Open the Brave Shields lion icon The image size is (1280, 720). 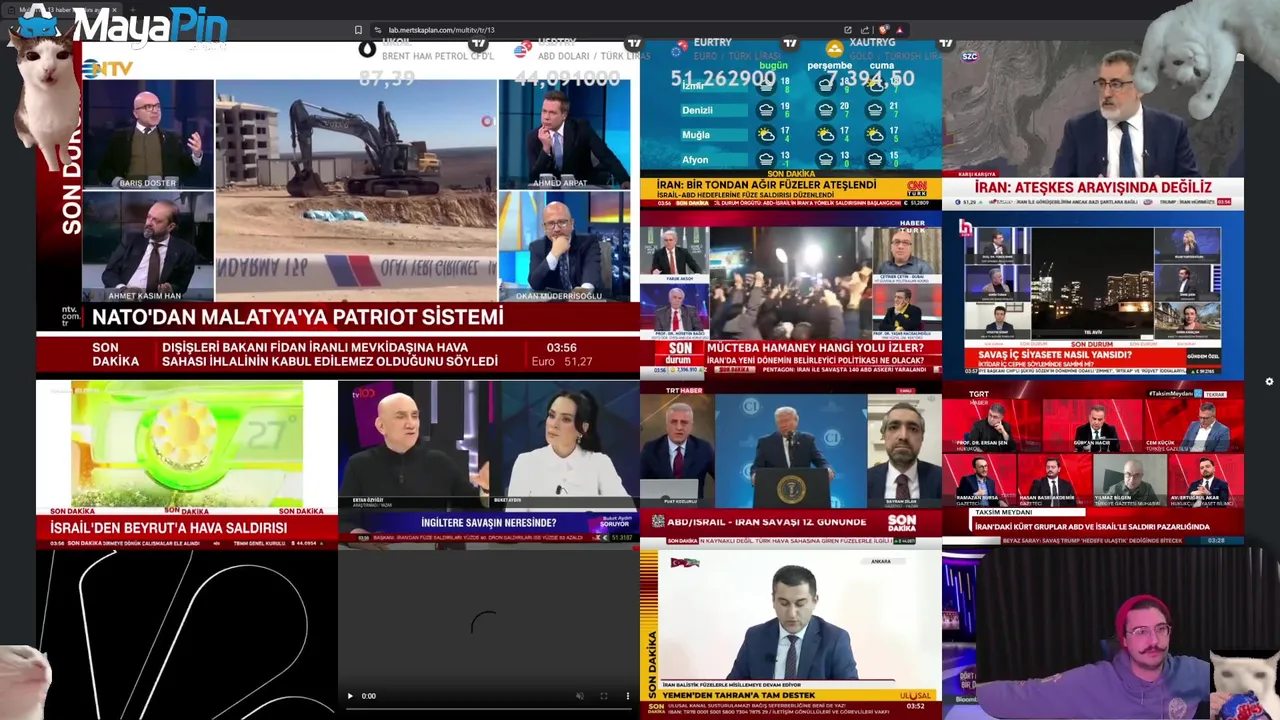point(884,30)
